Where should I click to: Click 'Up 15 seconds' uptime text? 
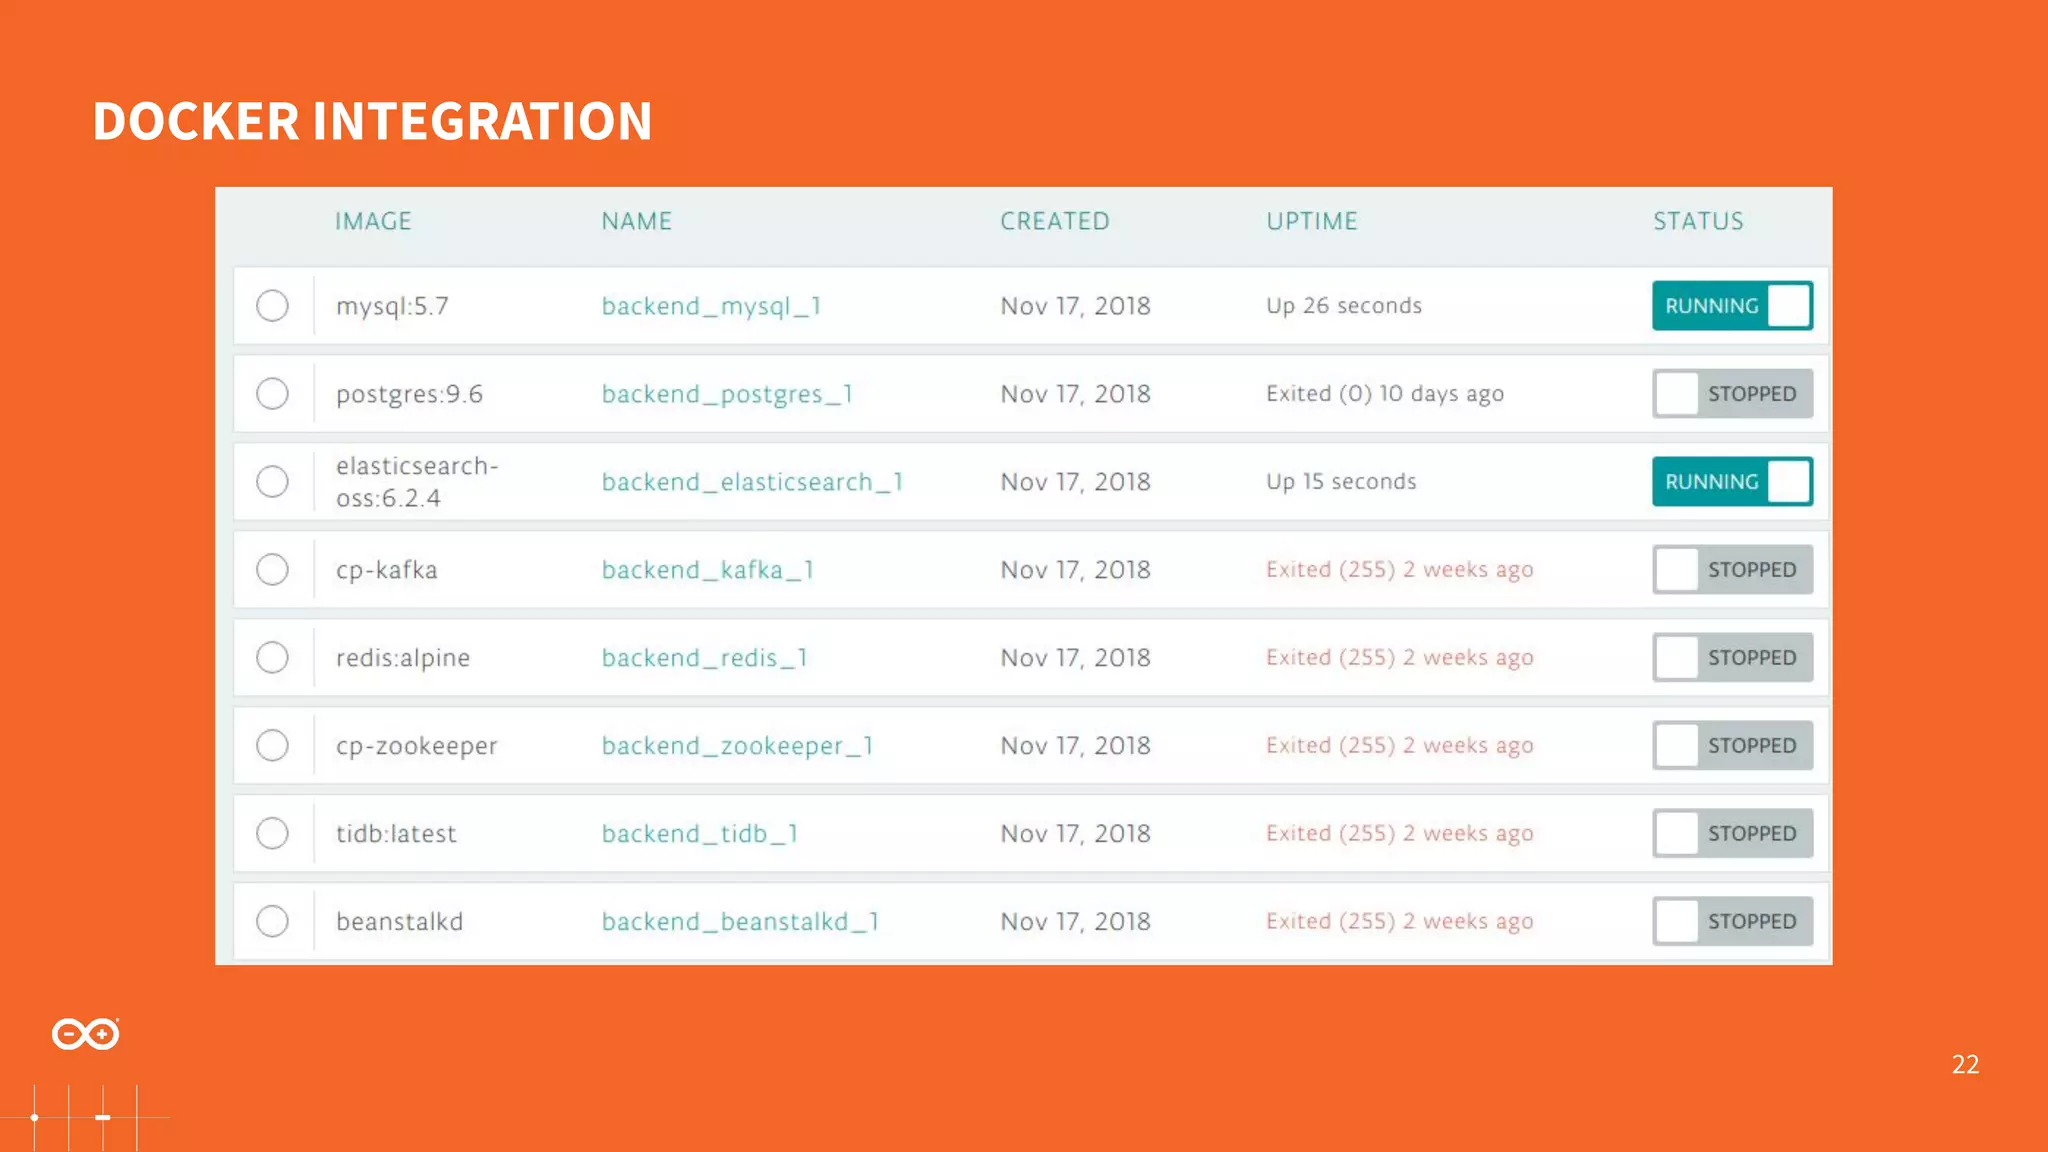coord(1341,482)
